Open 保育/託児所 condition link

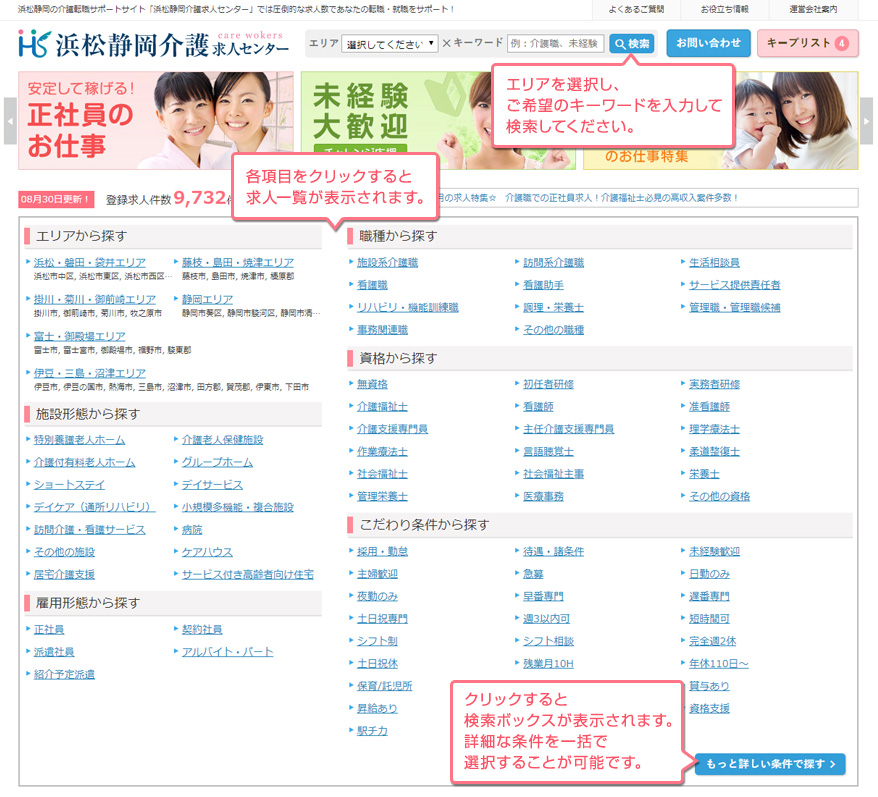[x=384, y=686]
